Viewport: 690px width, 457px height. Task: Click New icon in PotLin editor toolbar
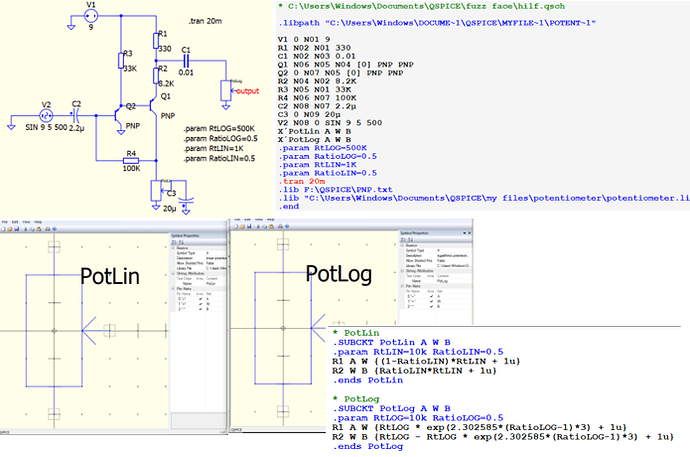tap(3, 229)
